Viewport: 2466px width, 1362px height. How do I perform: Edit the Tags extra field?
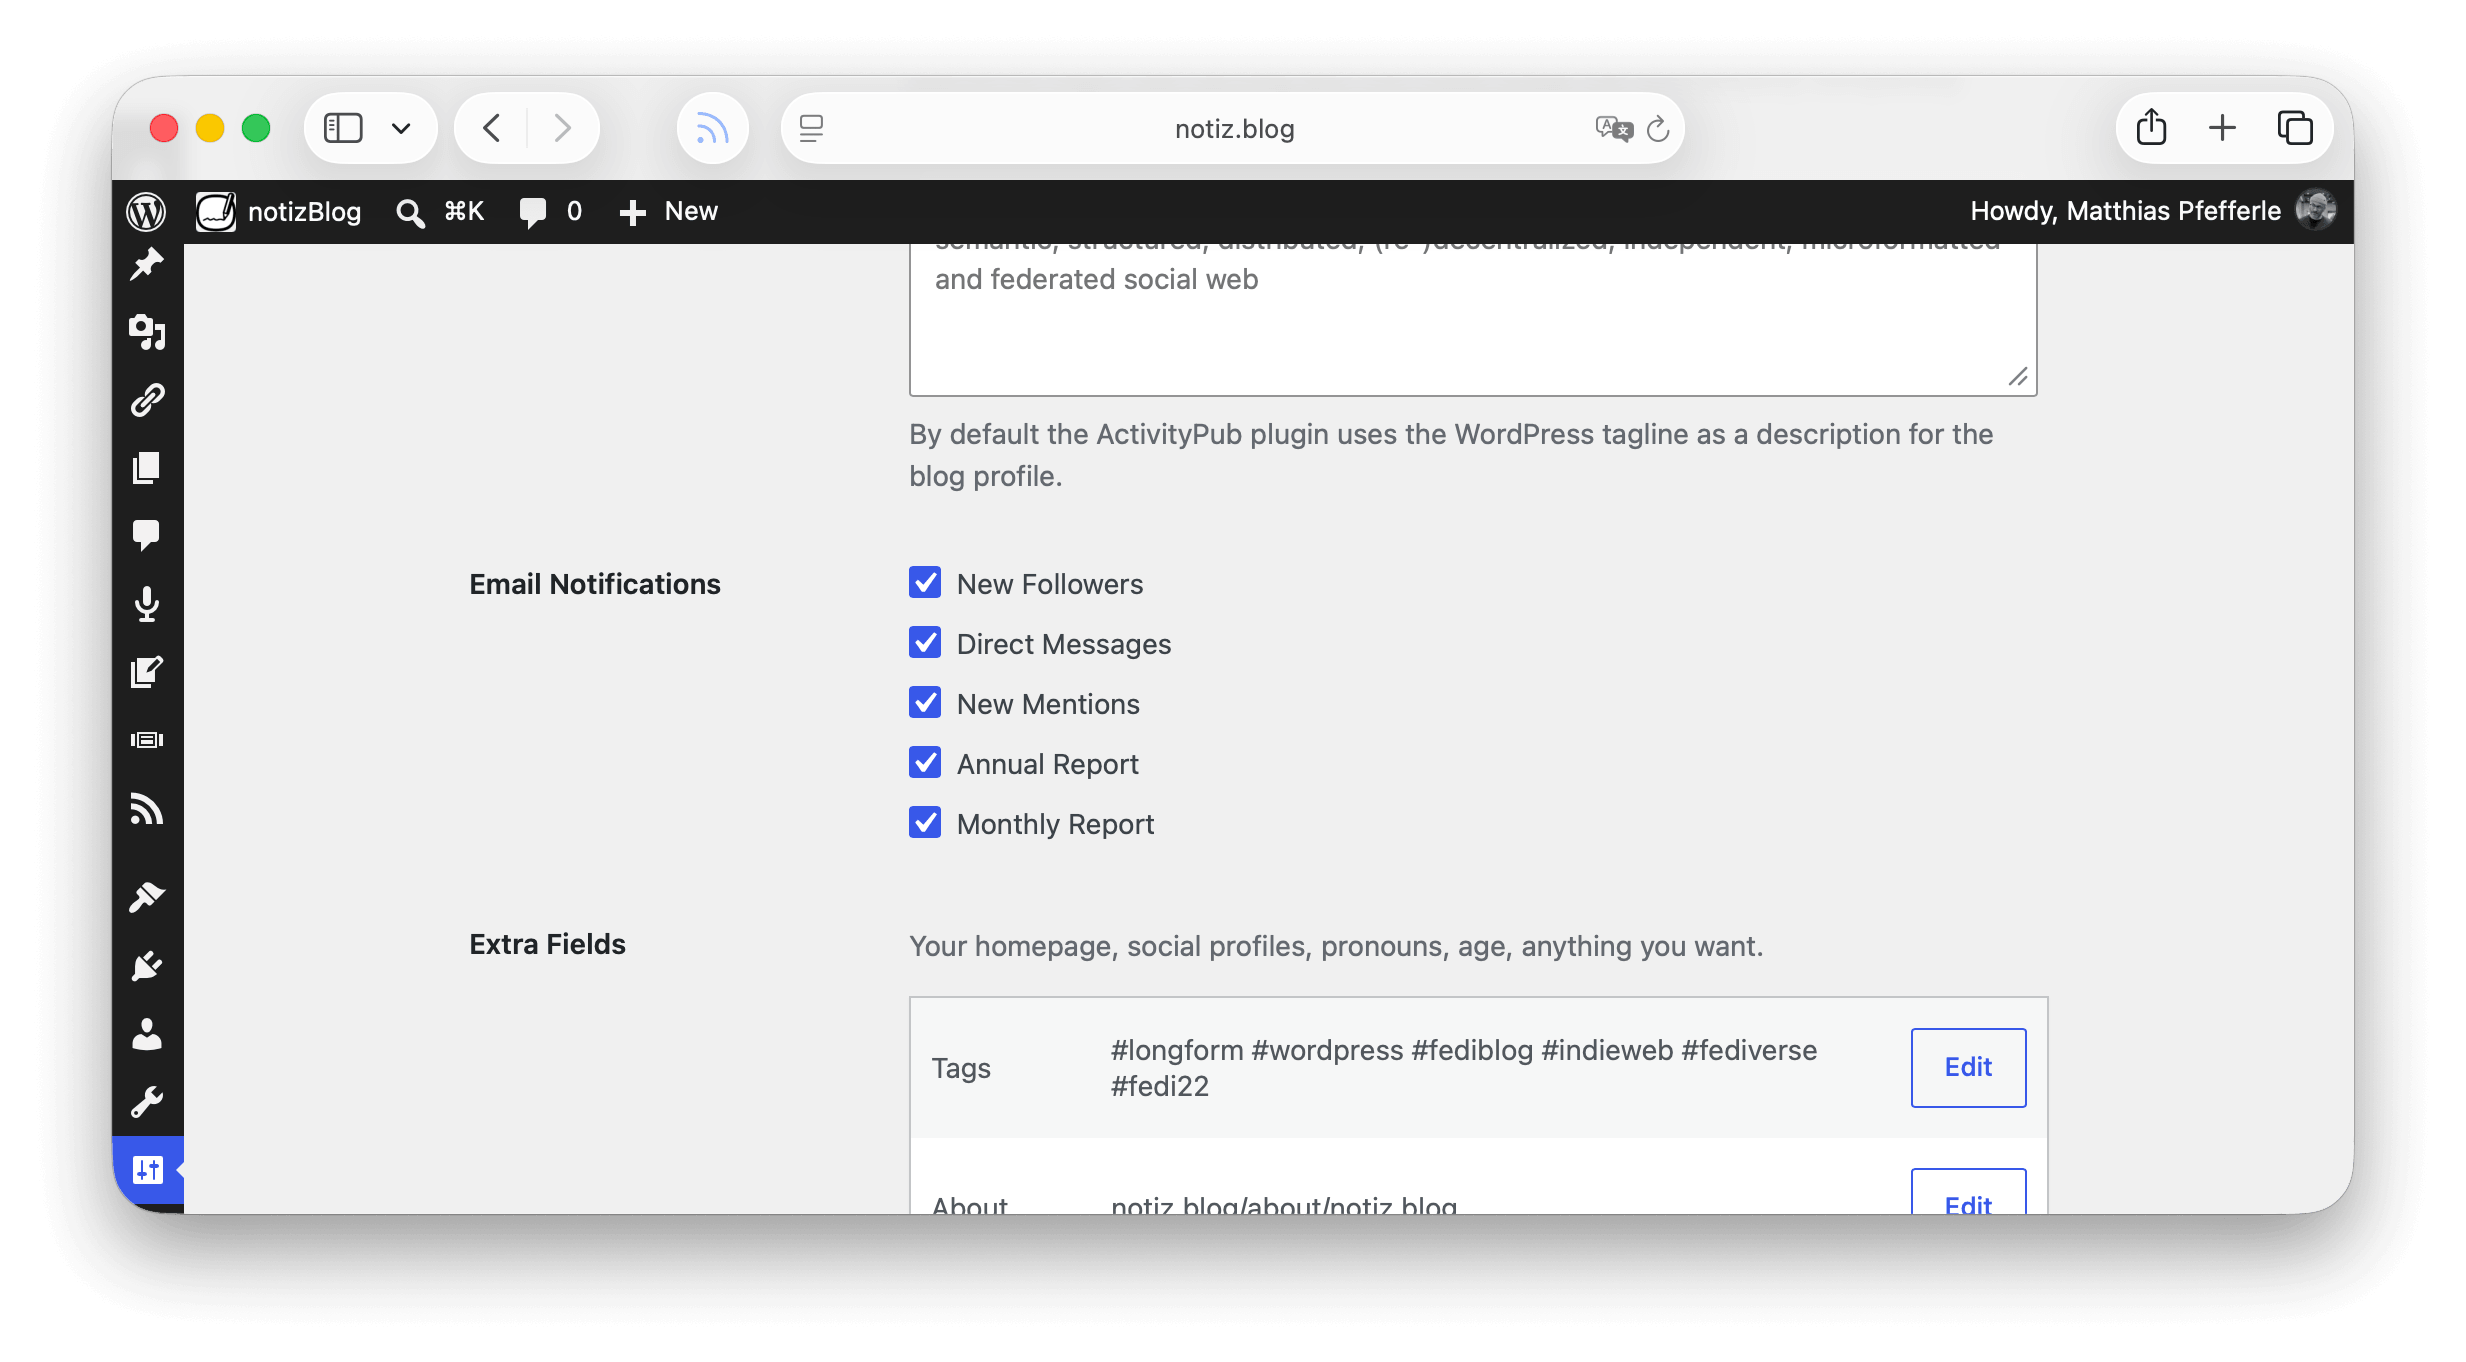pyautogui.click(x=1968, y=1067)
